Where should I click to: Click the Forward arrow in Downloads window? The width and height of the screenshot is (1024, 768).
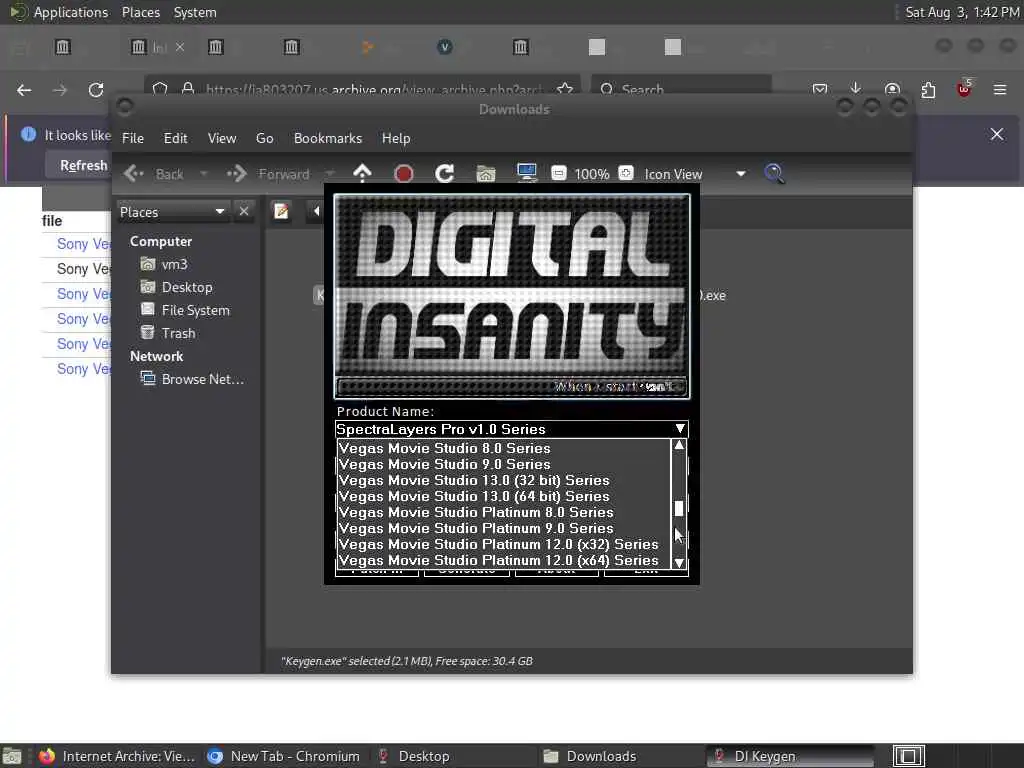[236, 173]
